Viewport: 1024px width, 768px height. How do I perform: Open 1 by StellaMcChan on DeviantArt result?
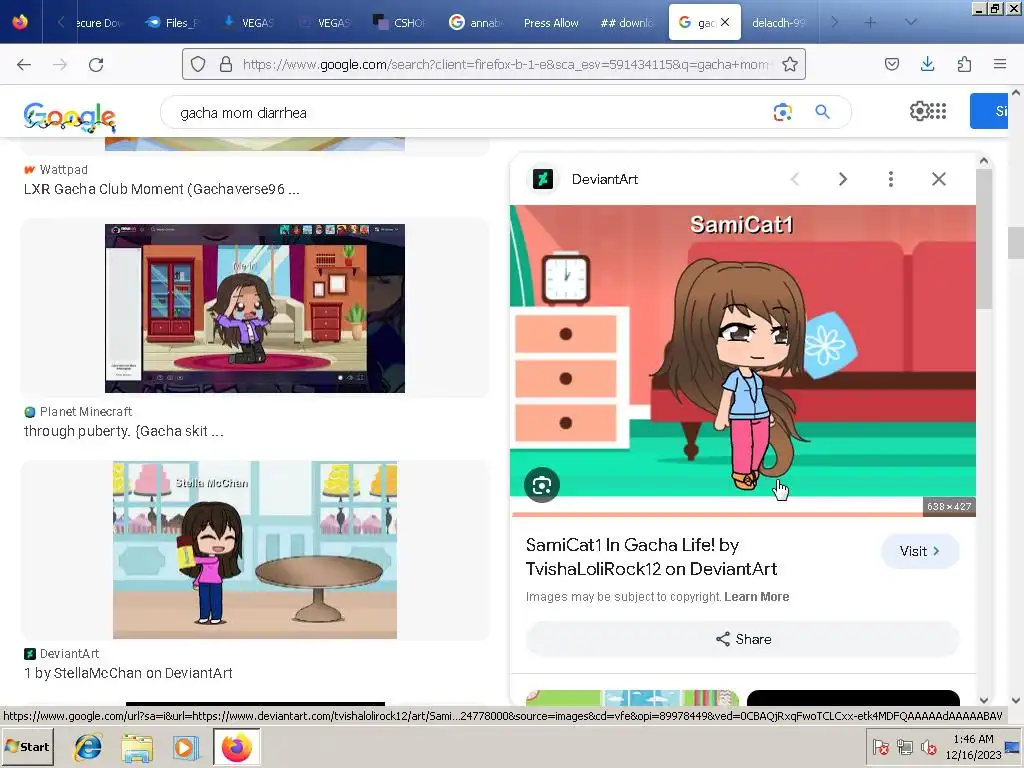128,673
